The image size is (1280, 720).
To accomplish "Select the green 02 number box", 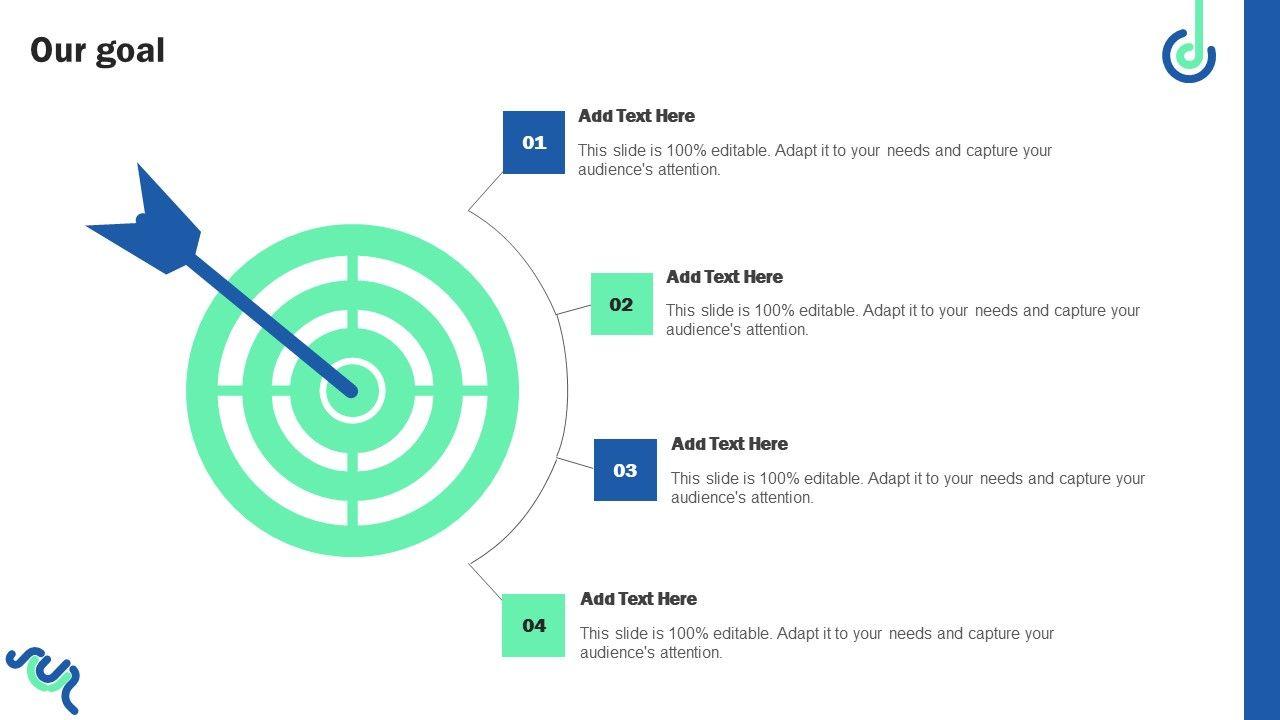I will coord(621,304).
